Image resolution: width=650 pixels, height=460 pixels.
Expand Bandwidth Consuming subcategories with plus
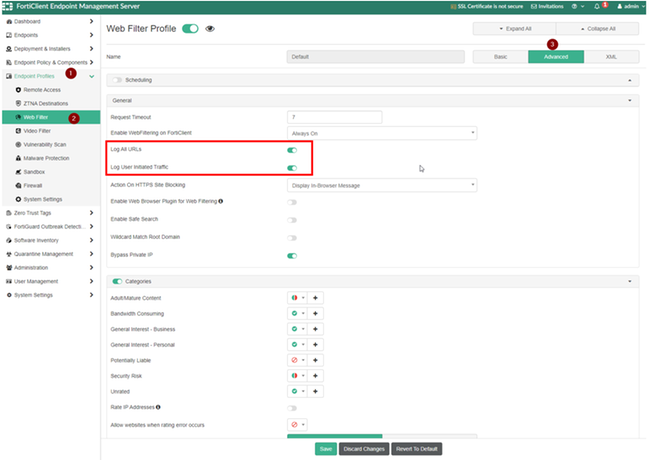pyautogui.click(x=315, y=314)
